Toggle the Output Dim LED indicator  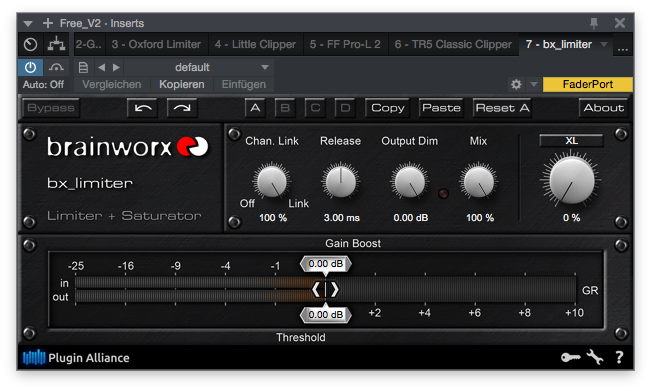[x=443, y=193]
